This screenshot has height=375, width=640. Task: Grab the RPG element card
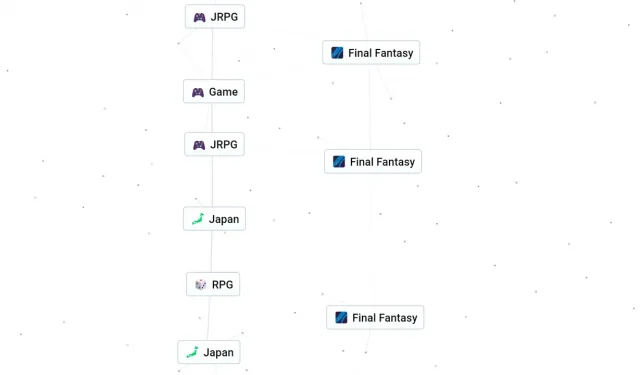tap(213, 284)
